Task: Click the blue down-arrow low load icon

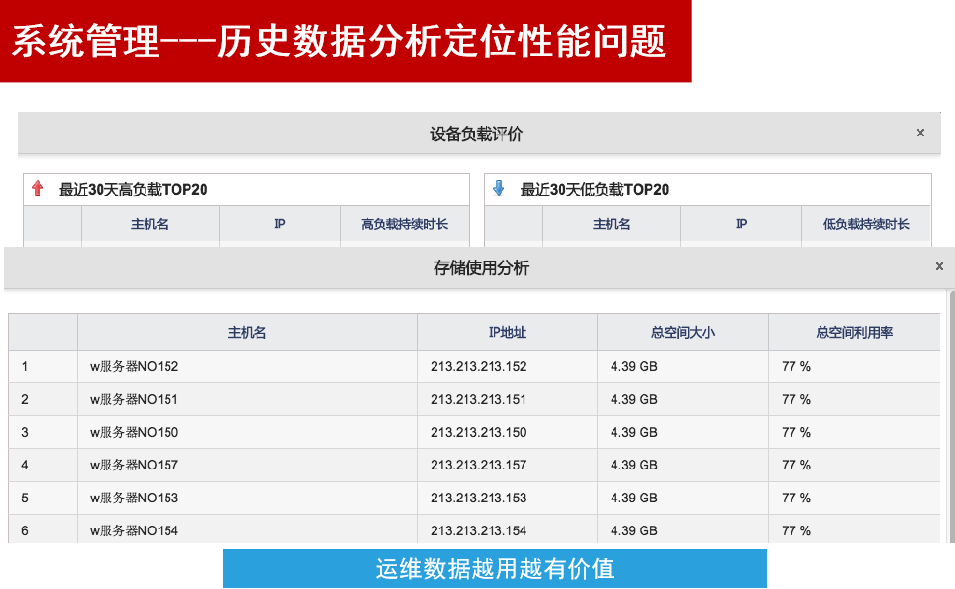Action: point(499,189)
